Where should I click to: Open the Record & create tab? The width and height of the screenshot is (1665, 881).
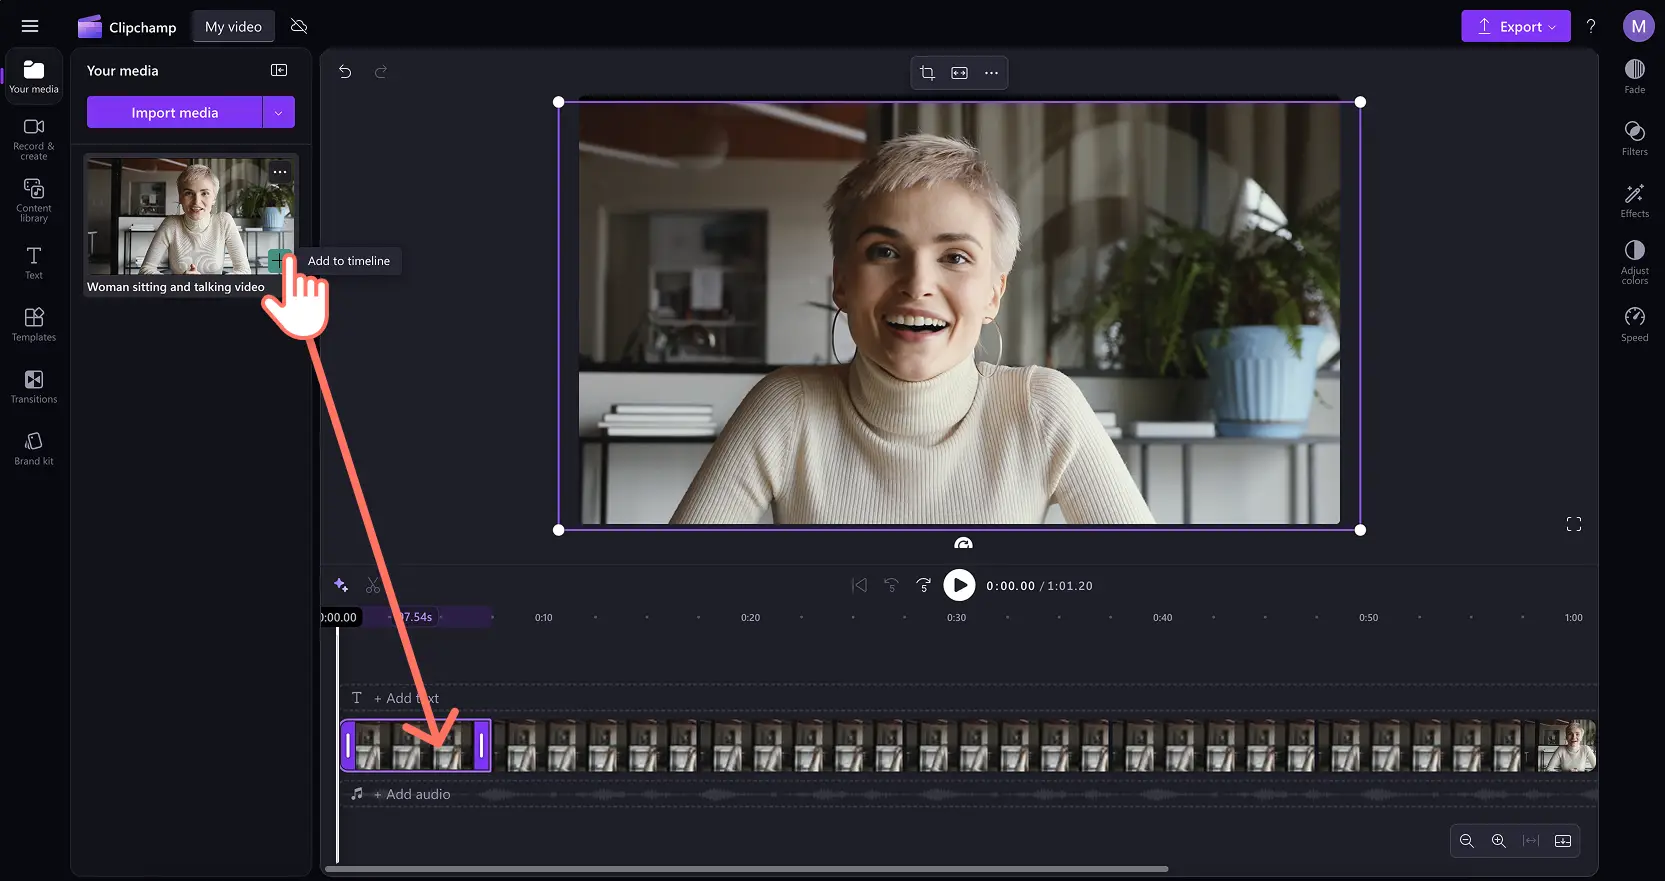(34, 139)
